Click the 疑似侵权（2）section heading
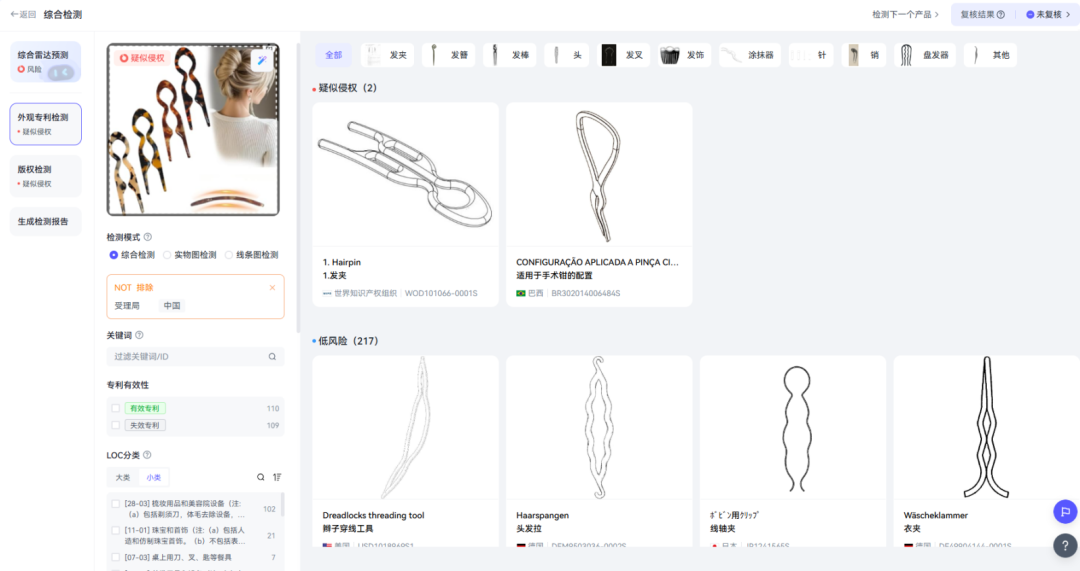This screenshot has height=571, width=1080. pos(347,88)
